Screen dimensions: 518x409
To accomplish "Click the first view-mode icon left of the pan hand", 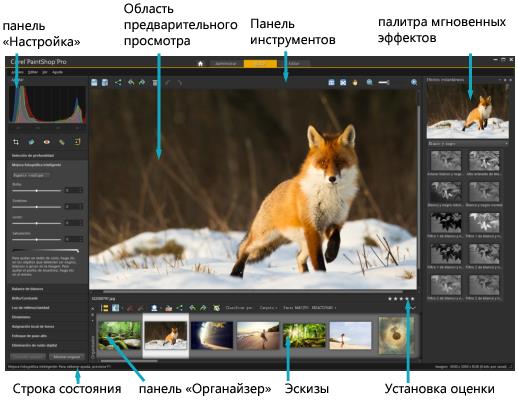I will coord(331,82).
